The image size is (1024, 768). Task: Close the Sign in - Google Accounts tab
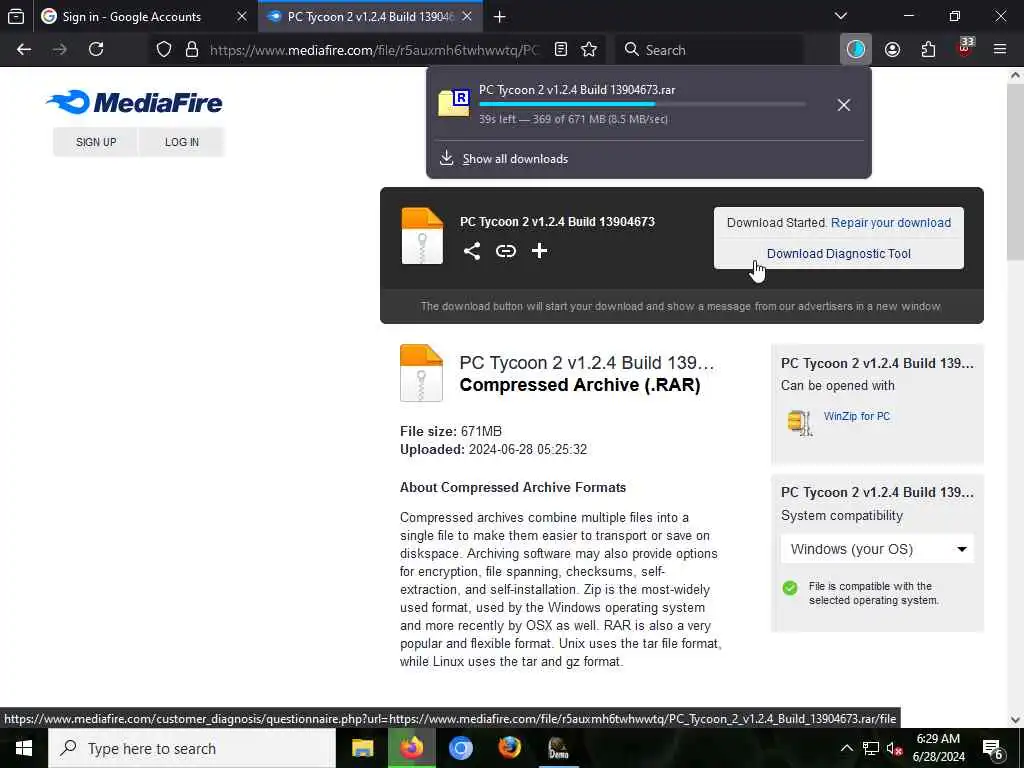[x=242, y=17]
